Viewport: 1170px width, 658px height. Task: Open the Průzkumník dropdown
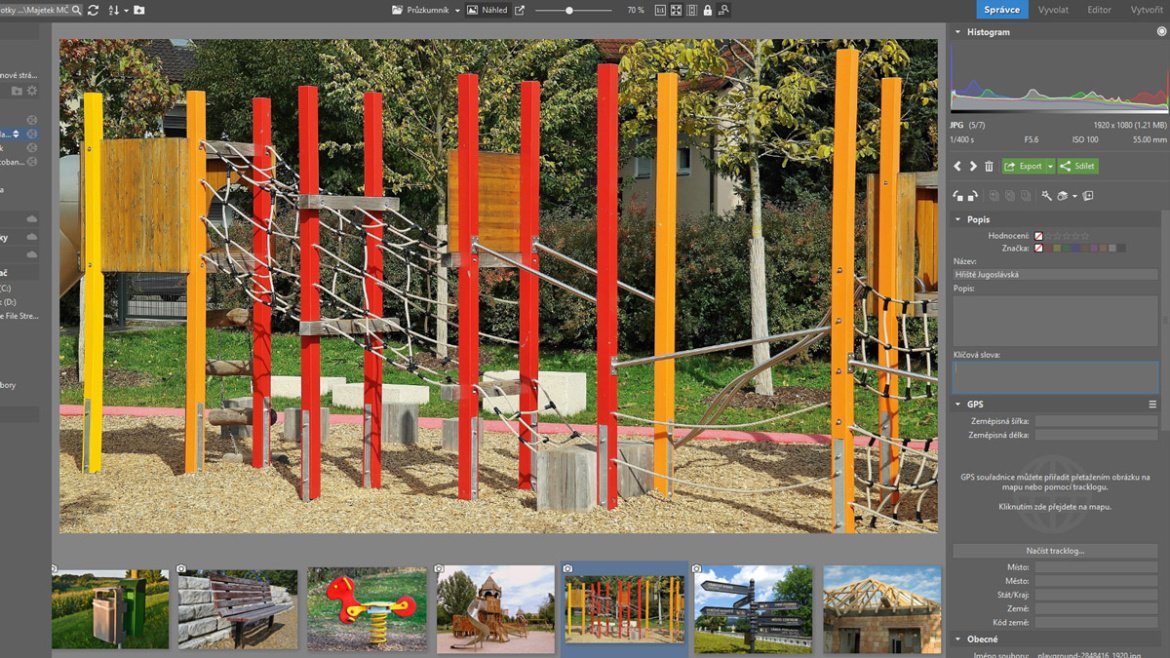(426, 10)
